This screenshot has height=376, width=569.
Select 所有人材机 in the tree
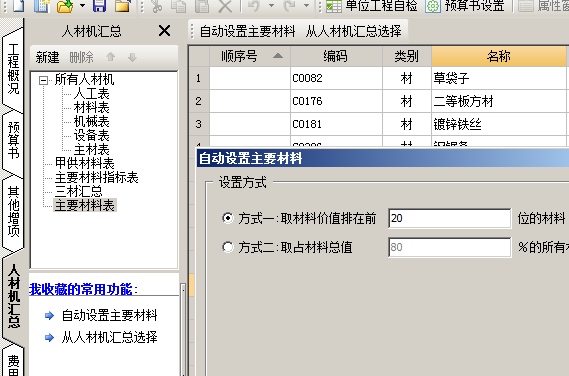(x=84, y=79)
